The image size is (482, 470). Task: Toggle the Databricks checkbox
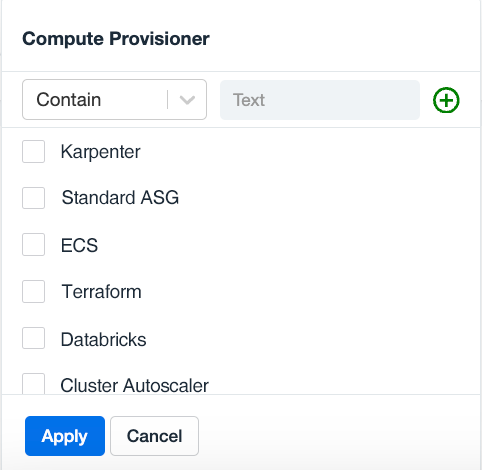pyautogui.click(x=33, y=338)
